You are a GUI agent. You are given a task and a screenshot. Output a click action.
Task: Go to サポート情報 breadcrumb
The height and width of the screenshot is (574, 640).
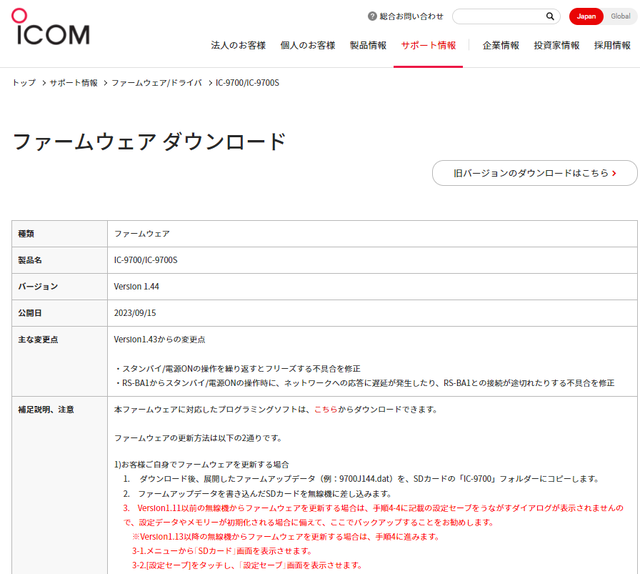[x=73, y=83]
